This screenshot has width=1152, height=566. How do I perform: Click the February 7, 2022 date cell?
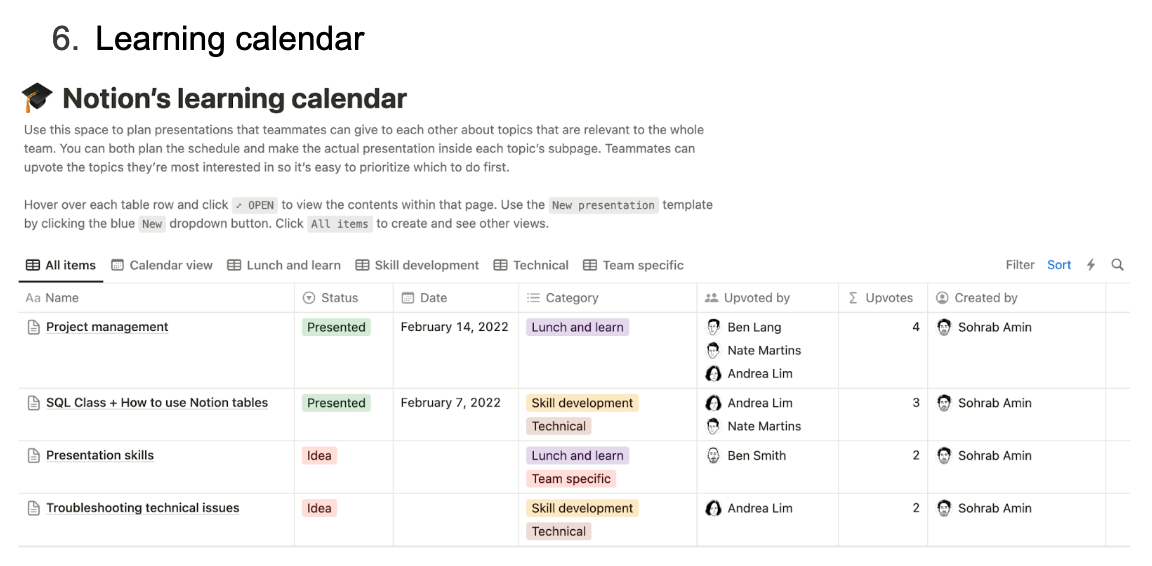(x=450, y=403)
